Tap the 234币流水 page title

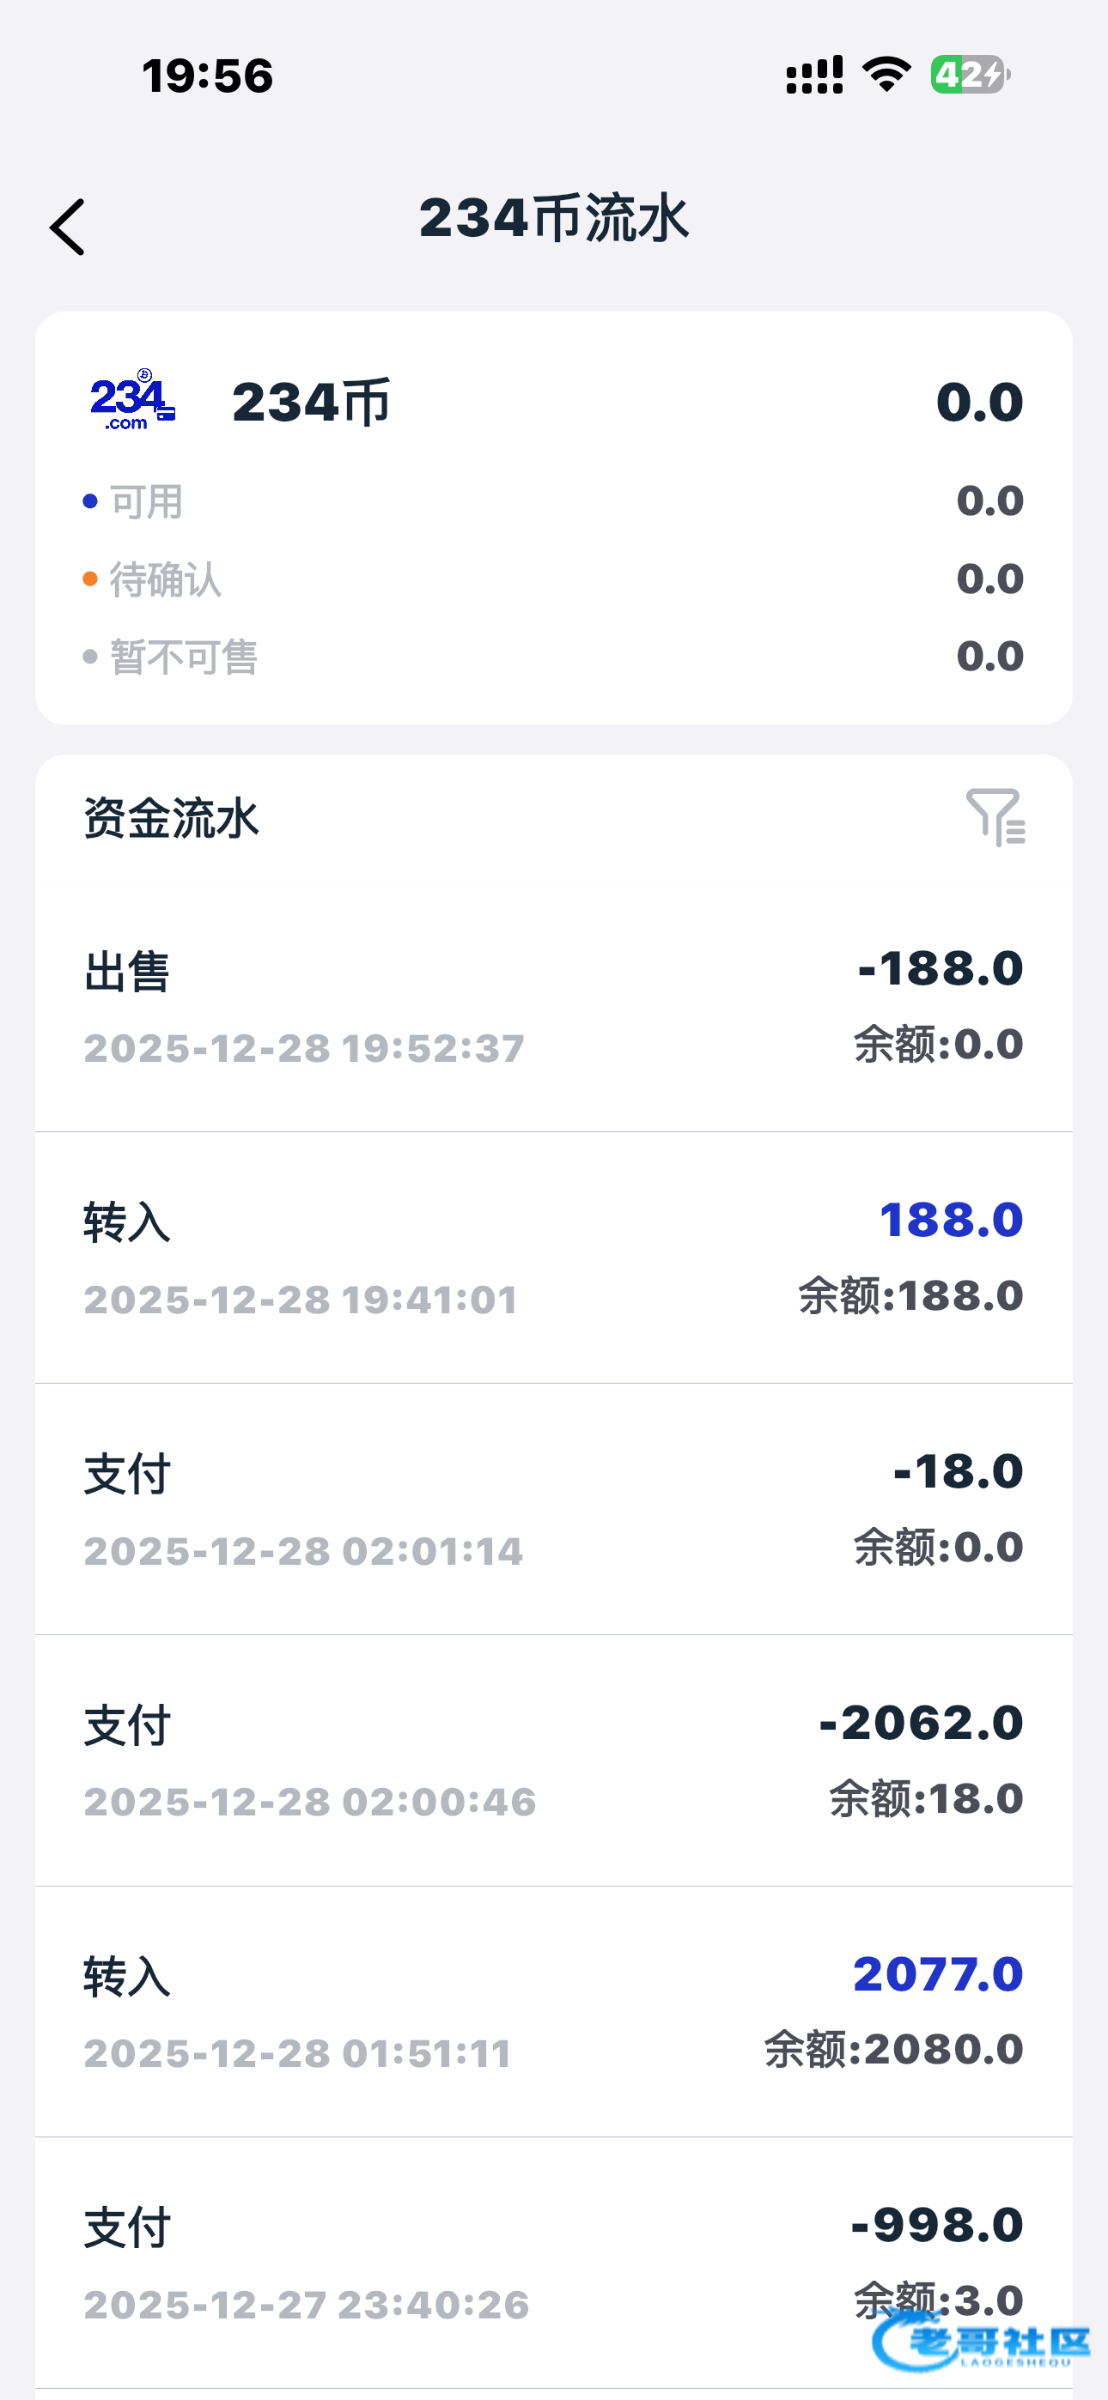point(554,218)
